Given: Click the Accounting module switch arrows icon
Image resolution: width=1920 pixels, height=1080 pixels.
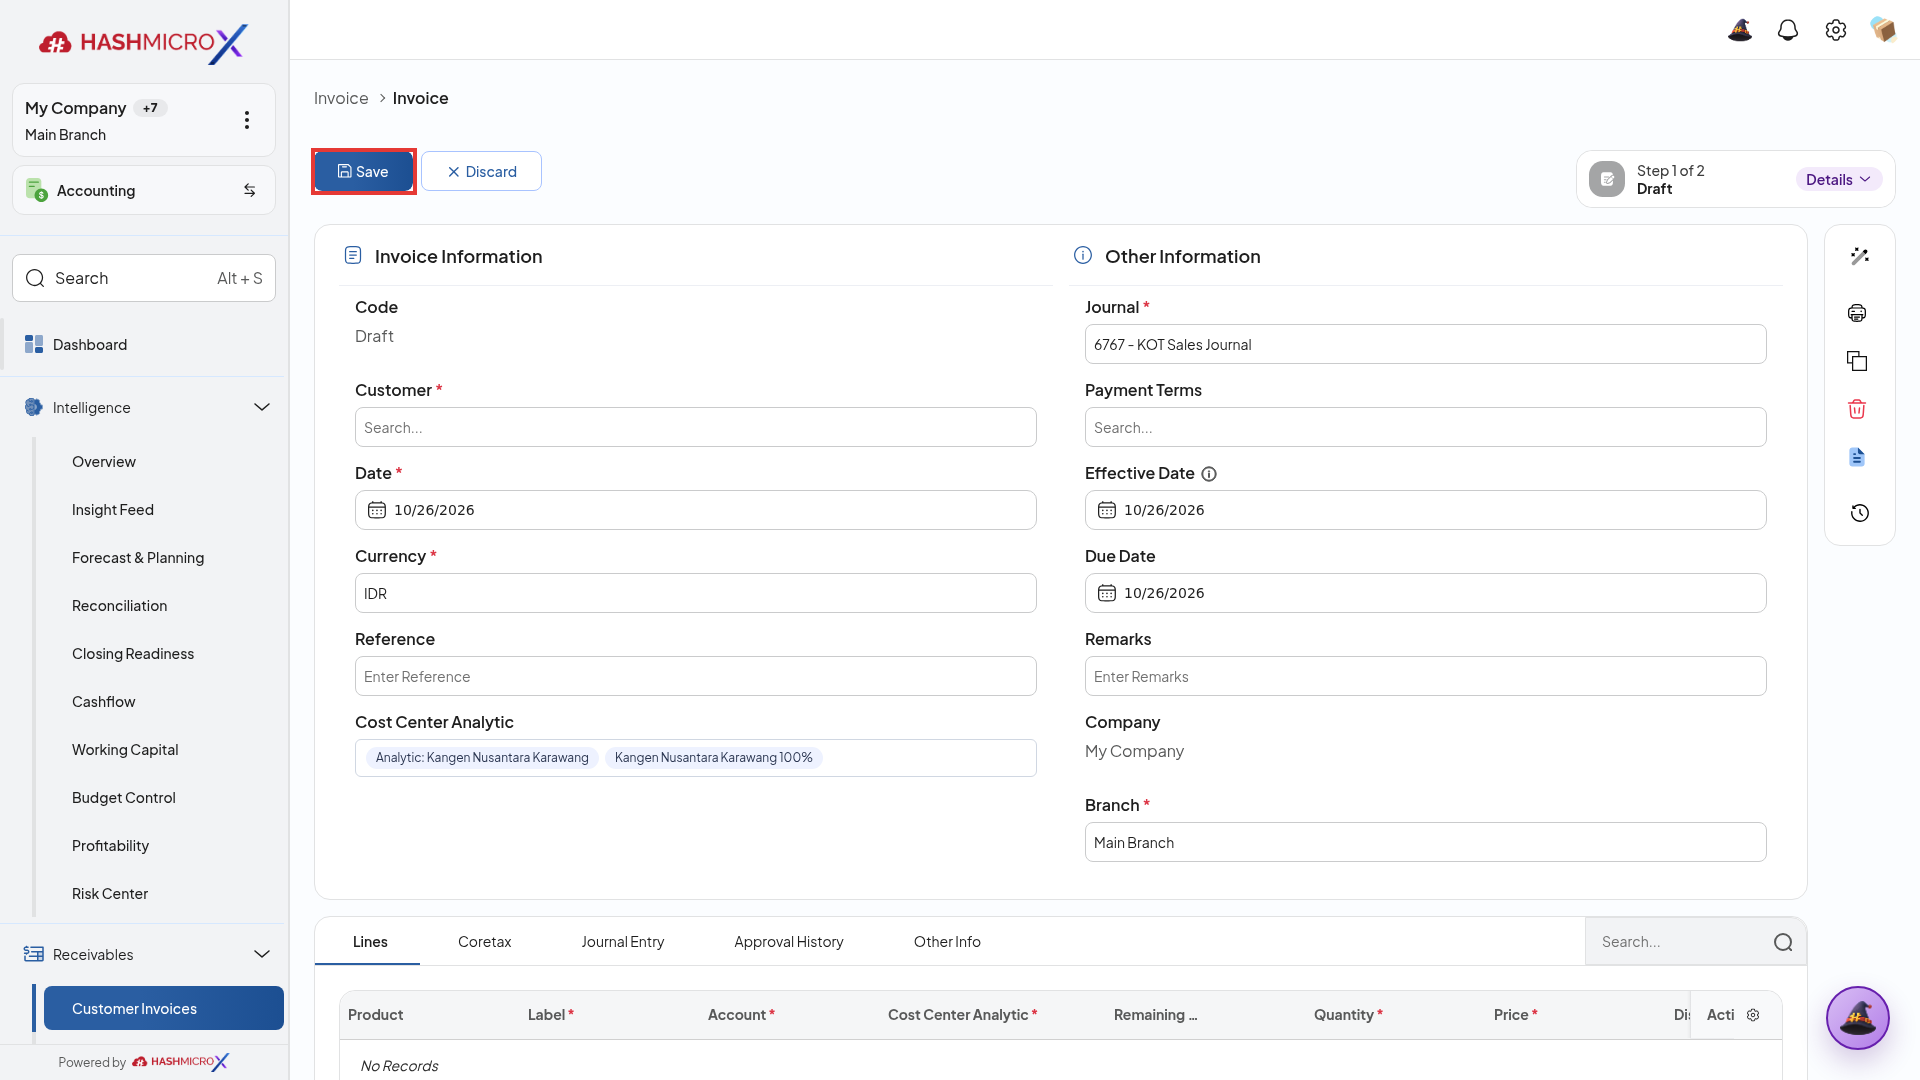Looking at the screenshot, I should click(x=250, y=190).
